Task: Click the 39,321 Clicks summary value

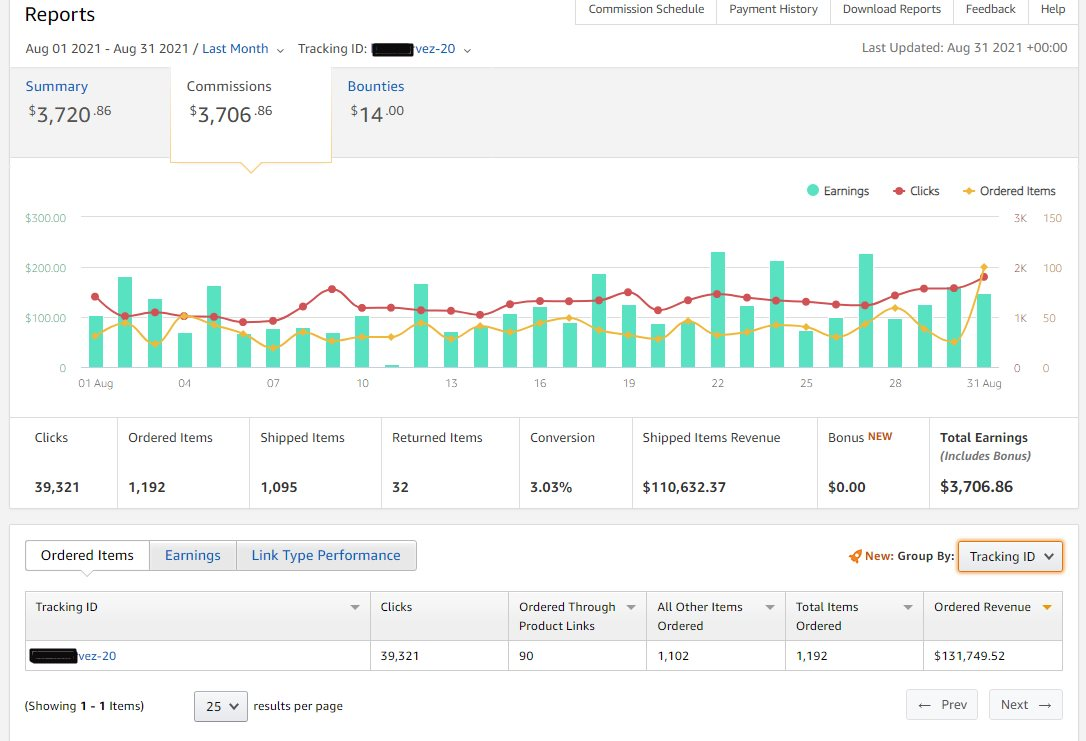Action: tap(57, 488)
